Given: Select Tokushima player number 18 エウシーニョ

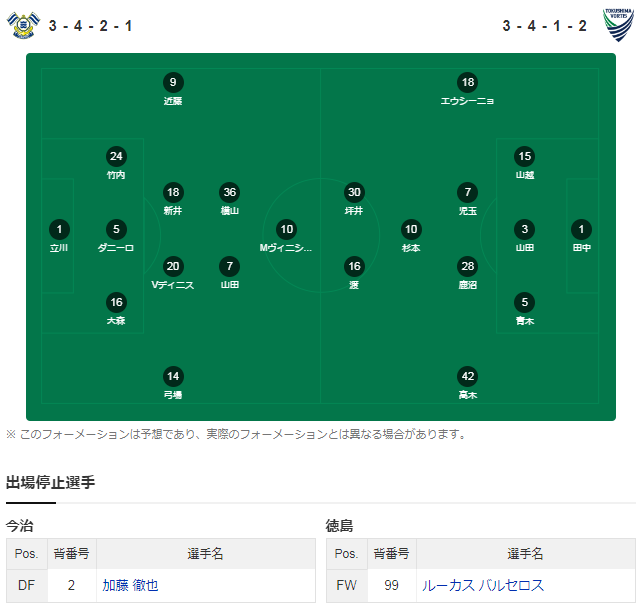Looking at the screenshot, I should [x=467, y=89].
